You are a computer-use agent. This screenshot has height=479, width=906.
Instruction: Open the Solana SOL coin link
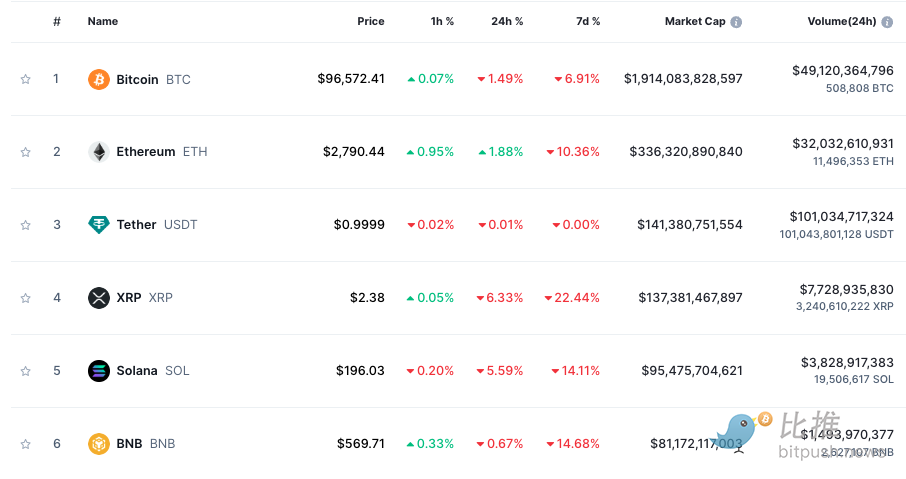137,371
